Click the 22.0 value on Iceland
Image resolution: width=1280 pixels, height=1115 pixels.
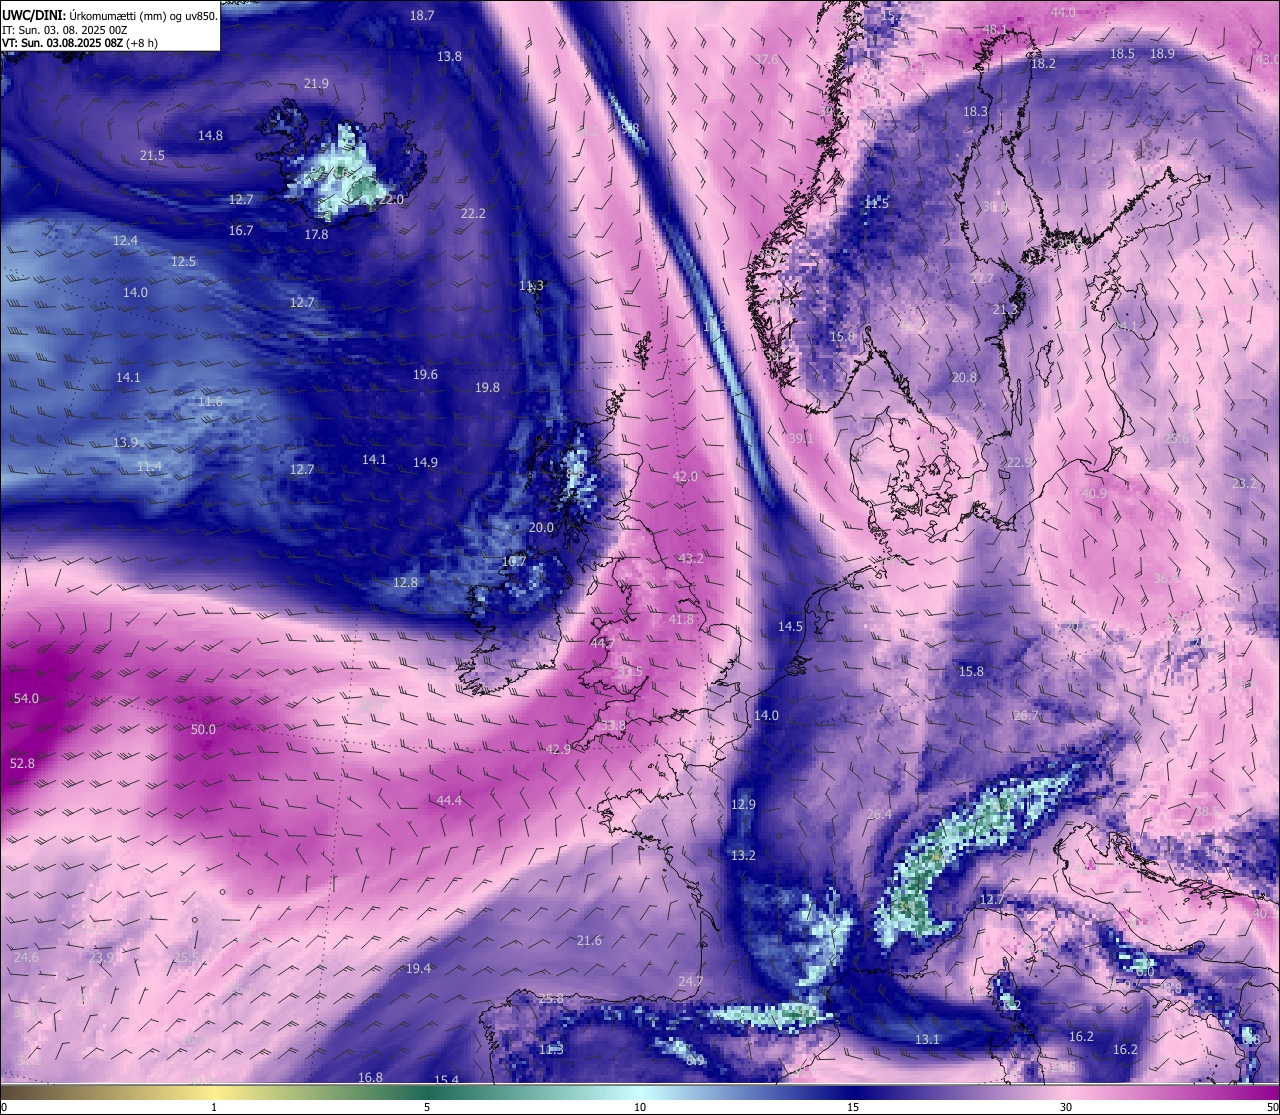[x=391, y=199]
